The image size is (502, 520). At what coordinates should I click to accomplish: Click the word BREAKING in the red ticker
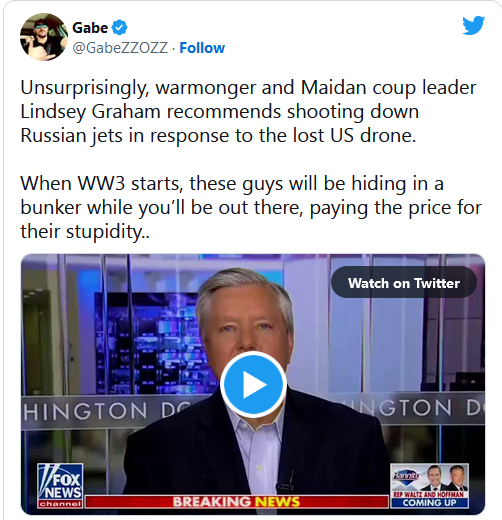click(212, 502)
